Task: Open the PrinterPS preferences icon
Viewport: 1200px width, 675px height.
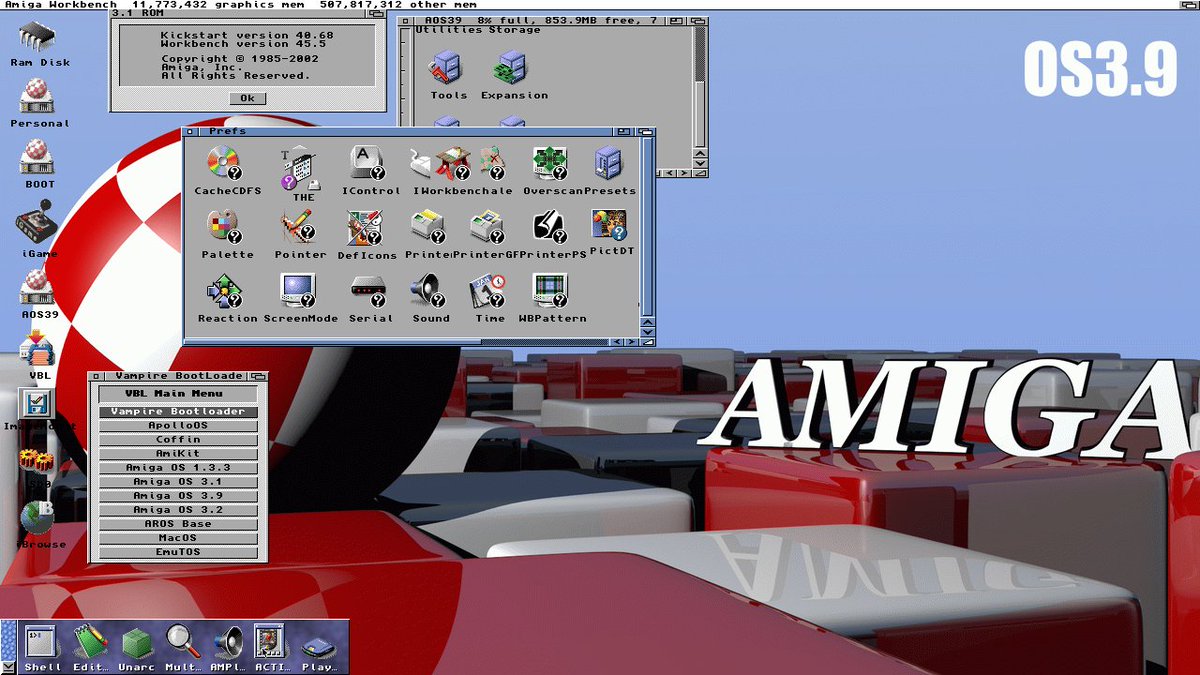Action: [x=550, y=227]
